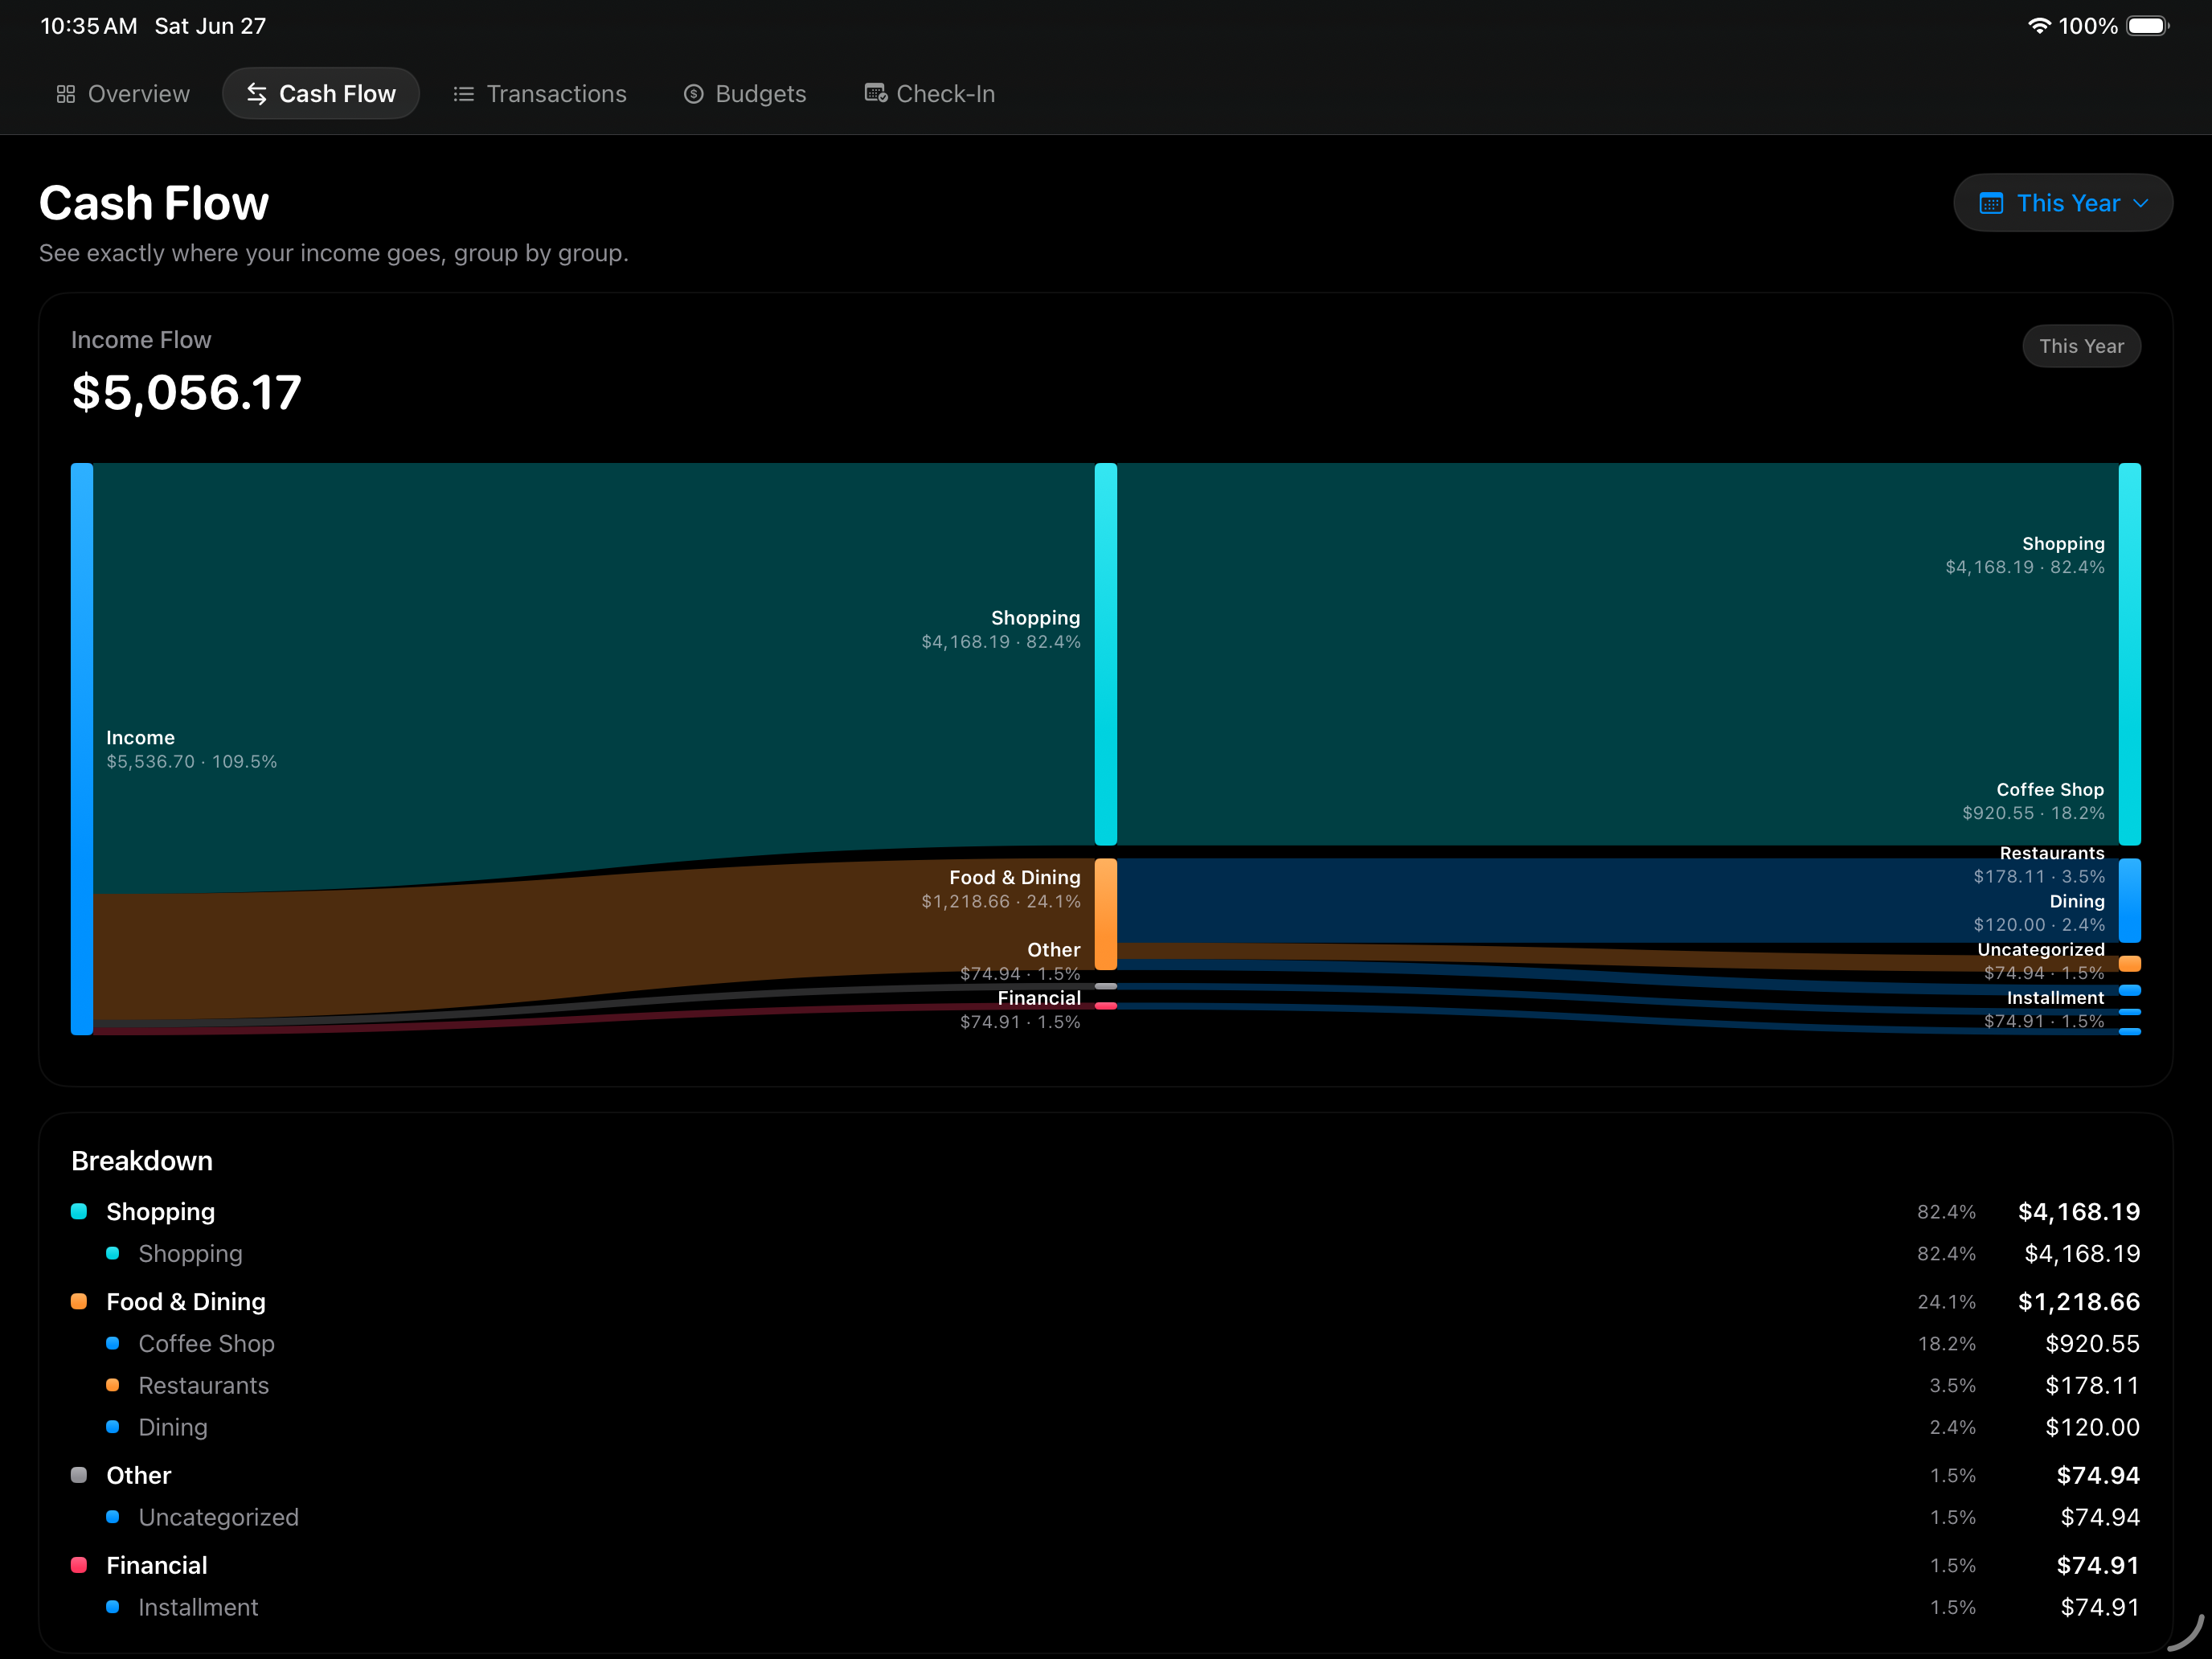Click the Restaurants label in chart
The height and width of the screenshot is (1659, 2212).
2052,853
